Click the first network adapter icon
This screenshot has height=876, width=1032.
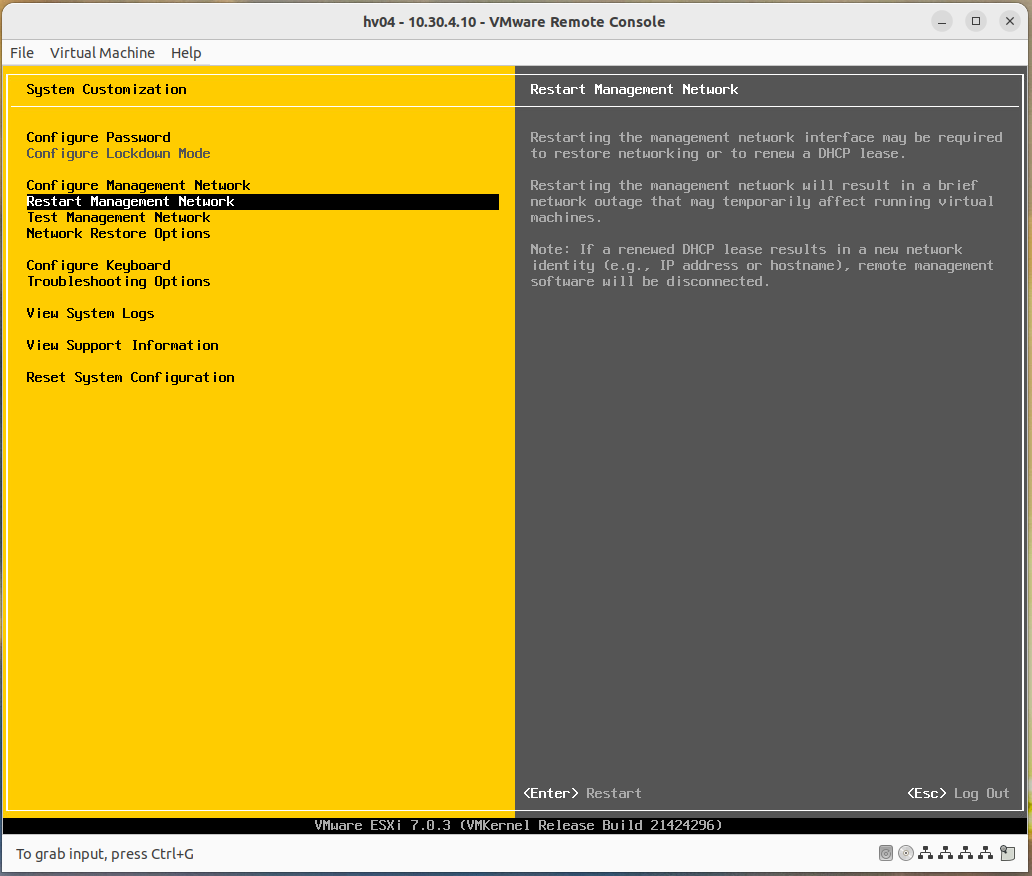click(926, 853)
